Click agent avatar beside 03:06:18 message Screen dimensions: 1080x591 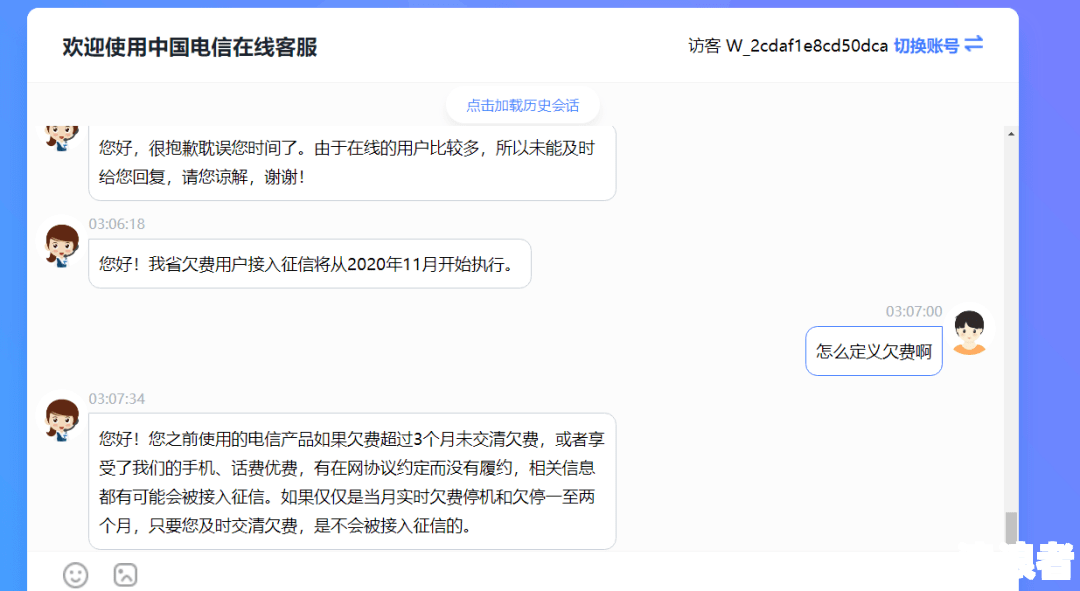[62, 245]
